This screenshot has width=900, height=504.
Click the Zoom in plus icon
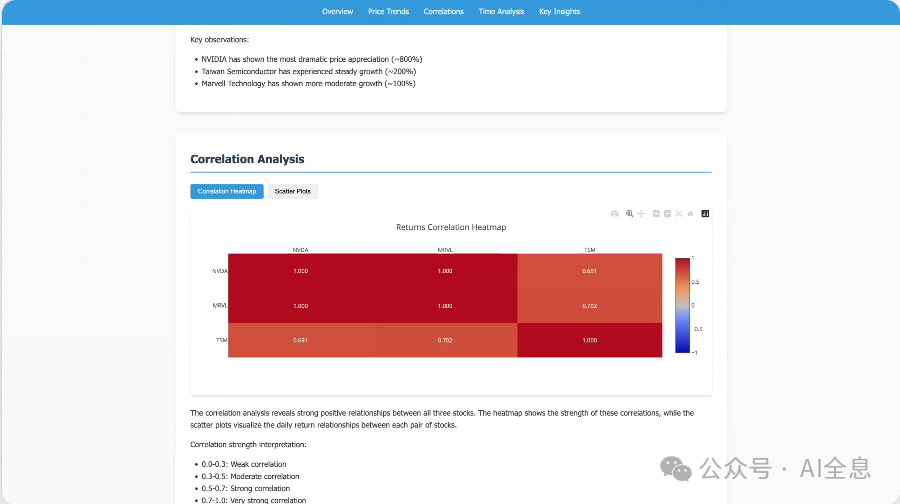(656, 214)
